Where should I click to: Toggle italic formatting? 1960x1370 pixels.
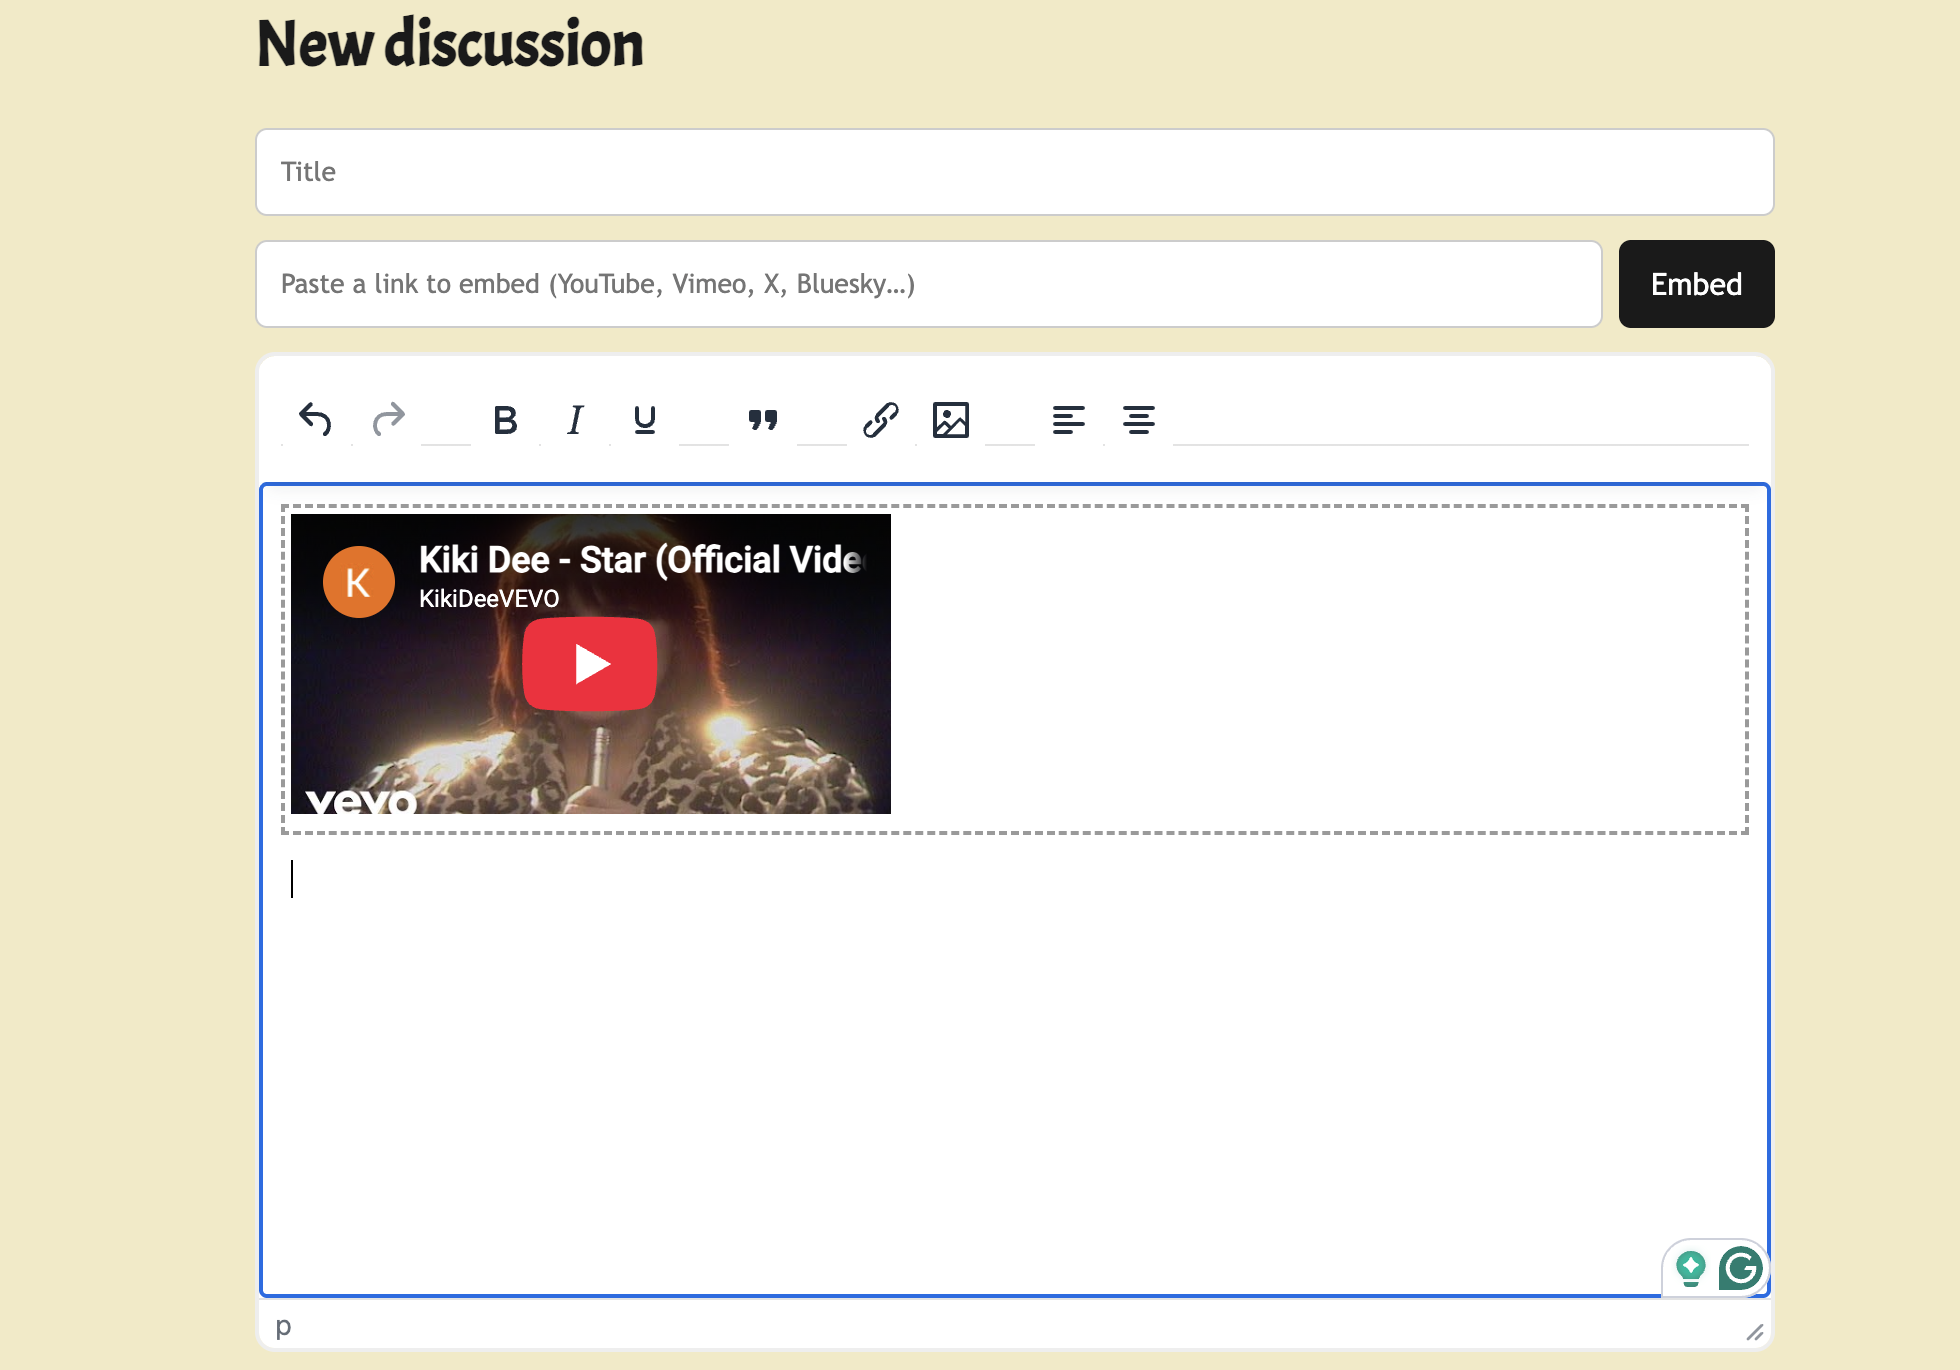(x=575, y=420)
